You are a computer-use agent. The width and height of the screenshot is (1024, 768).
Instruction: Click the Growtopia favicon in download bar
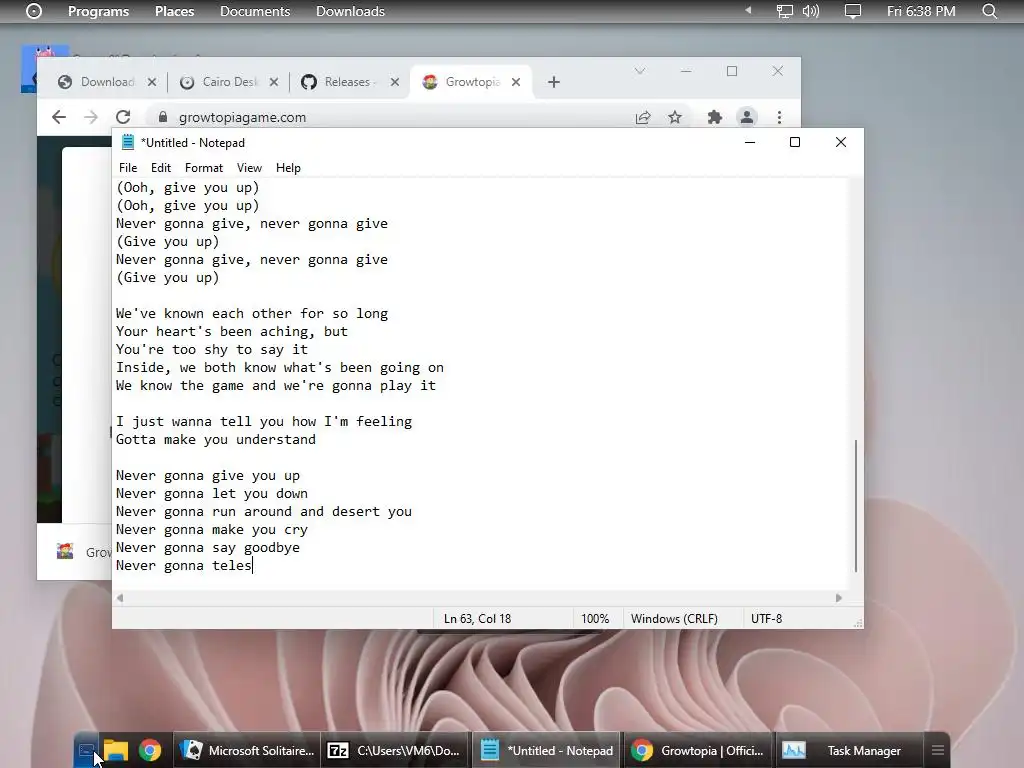[x=65, y=552]
